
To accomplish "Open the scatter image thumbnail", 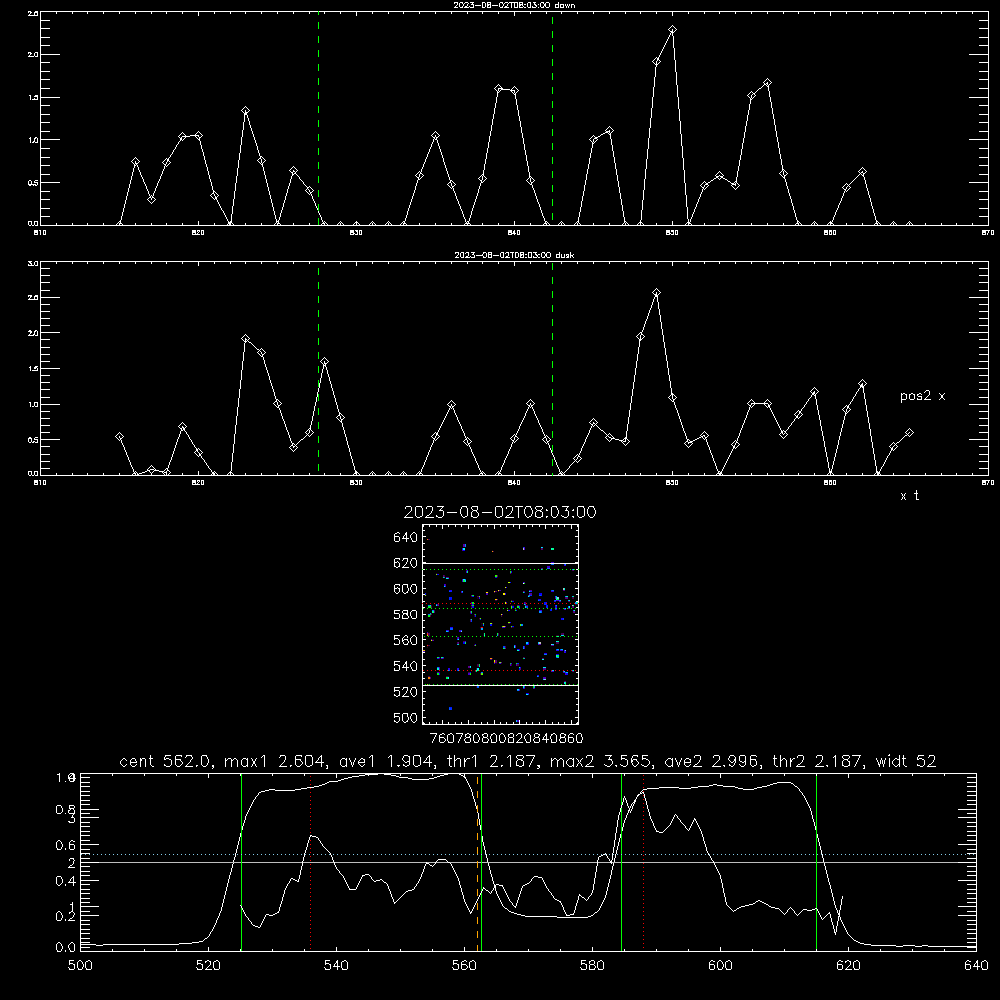I will point(500,624).
